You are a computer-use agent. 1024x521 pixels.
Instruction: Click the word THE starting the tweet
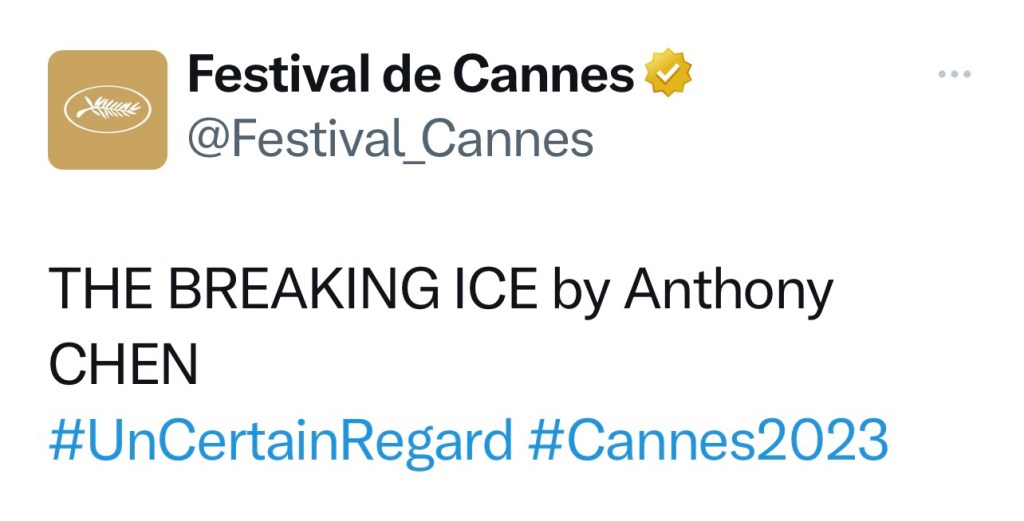(101, 292)
